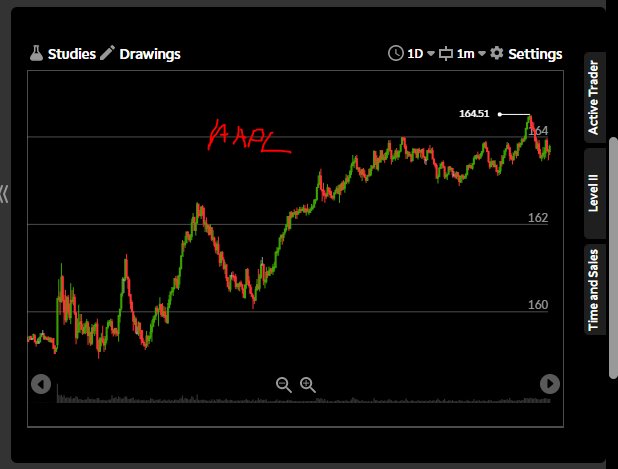Click the vertical scrollbar on right edge
The image size is (618, 469).
click(x=613, y=258)
